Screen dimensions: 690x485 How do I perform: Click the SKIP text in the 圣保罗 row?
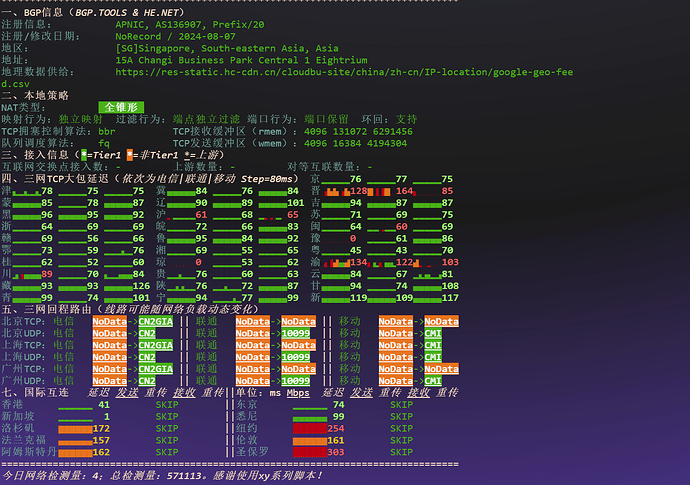click(401, 452)
